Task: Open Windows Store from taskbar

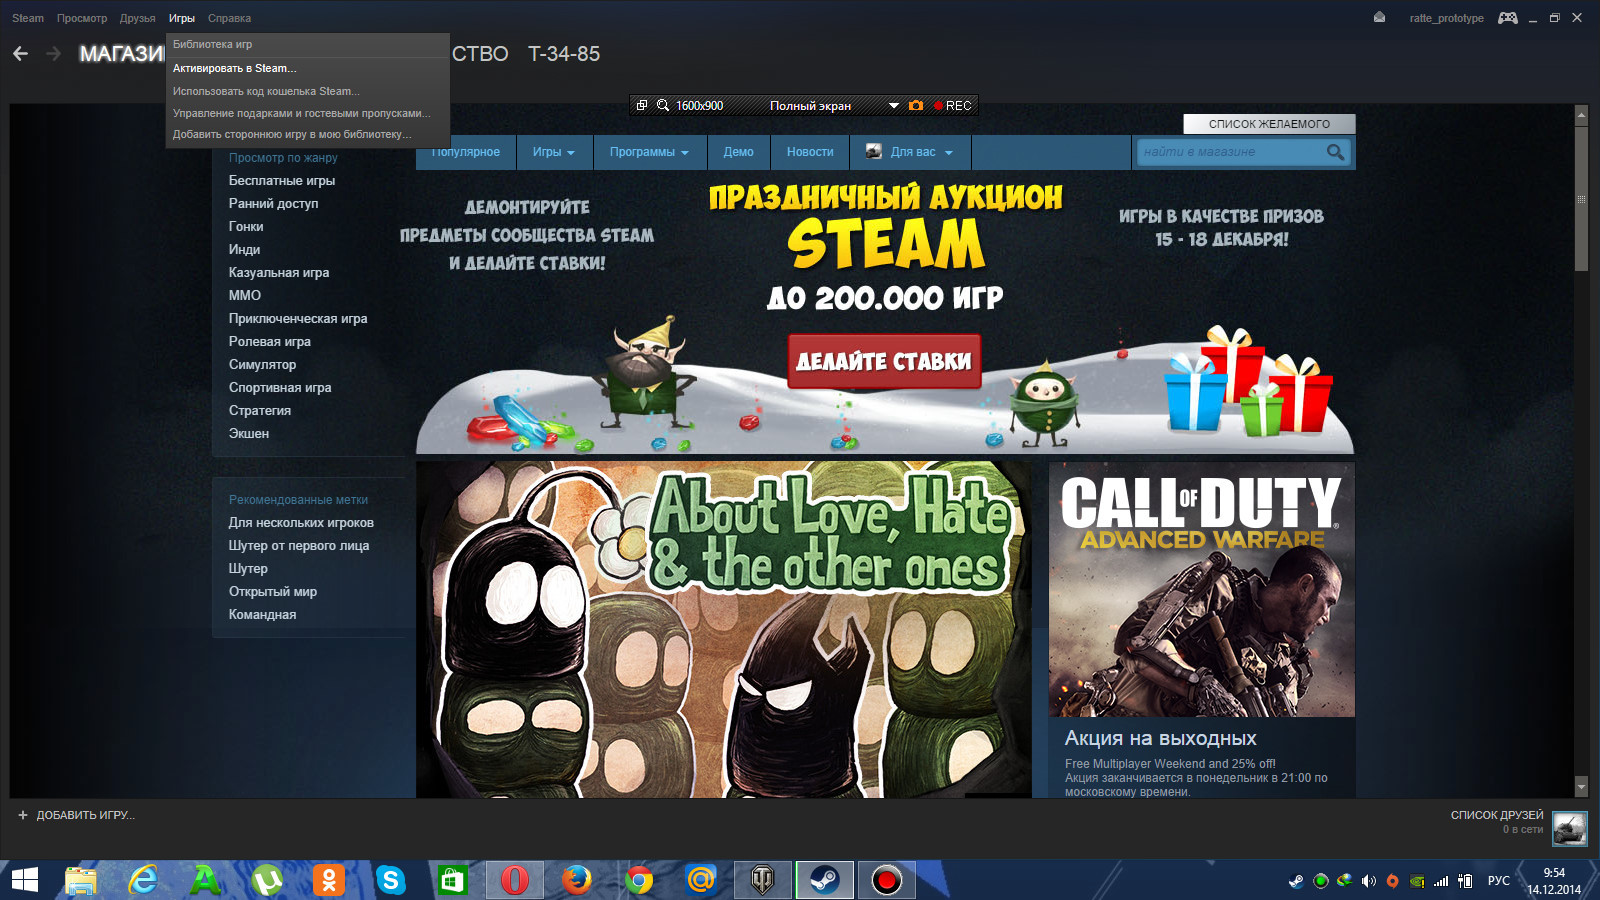Action: pos(453,880)
